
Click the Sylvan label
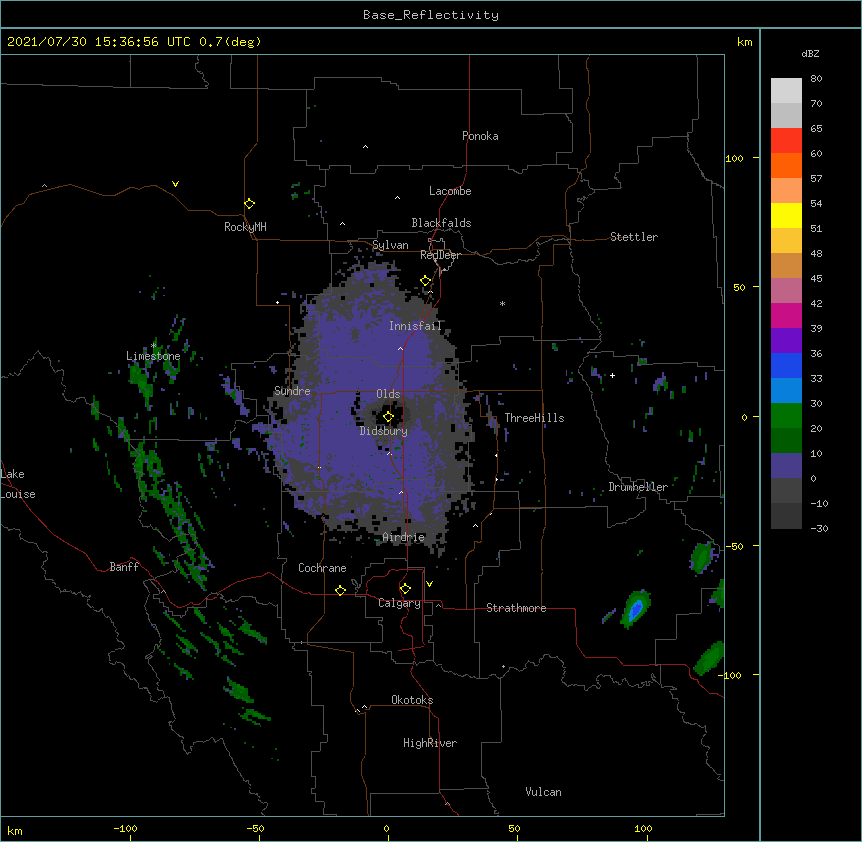click(390, 245)
